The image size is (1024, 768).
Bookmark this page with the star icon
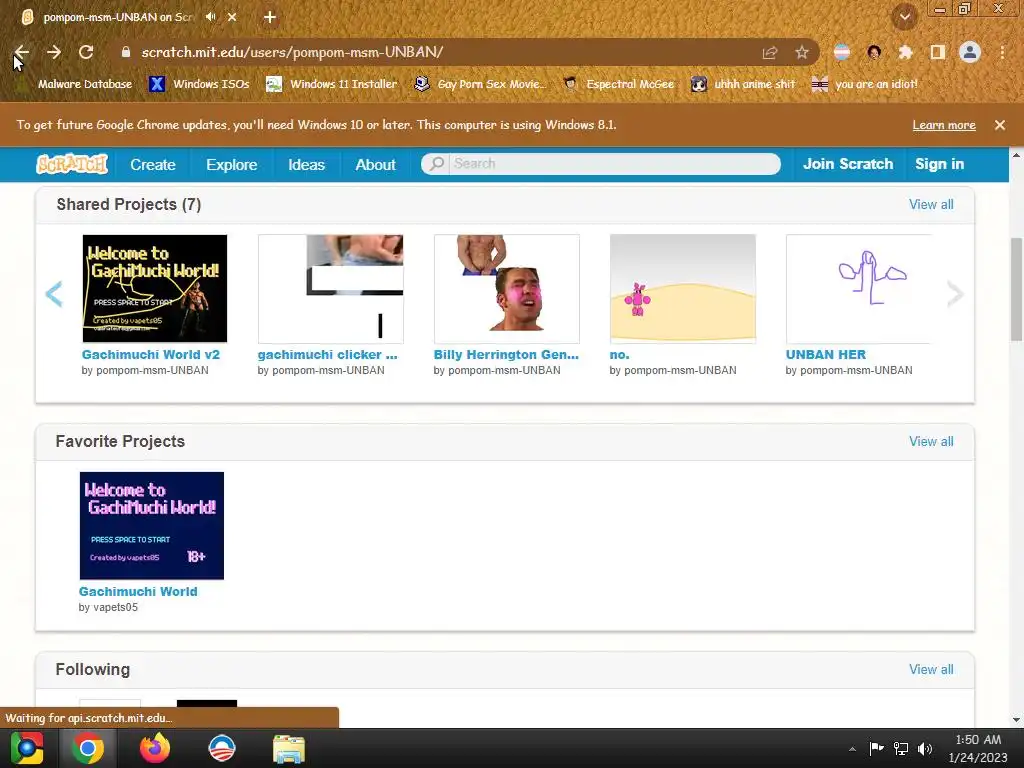point(802,53)
